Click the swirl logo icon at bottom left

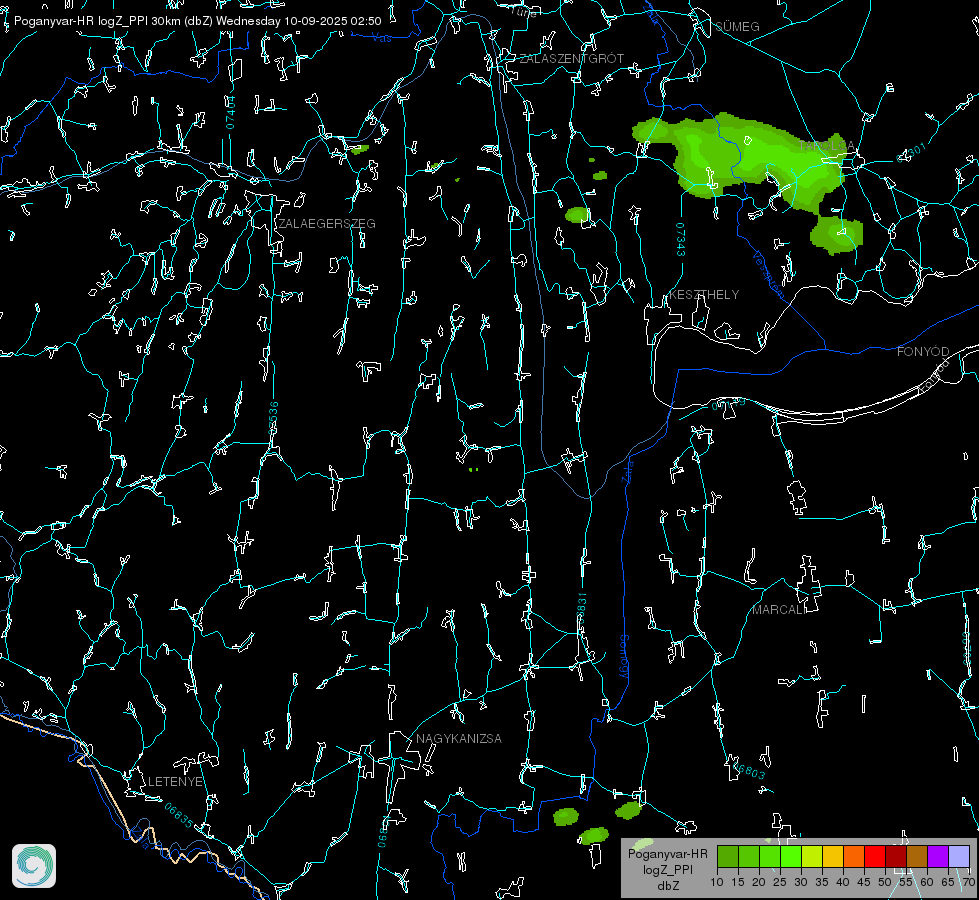tap(34, 866)
